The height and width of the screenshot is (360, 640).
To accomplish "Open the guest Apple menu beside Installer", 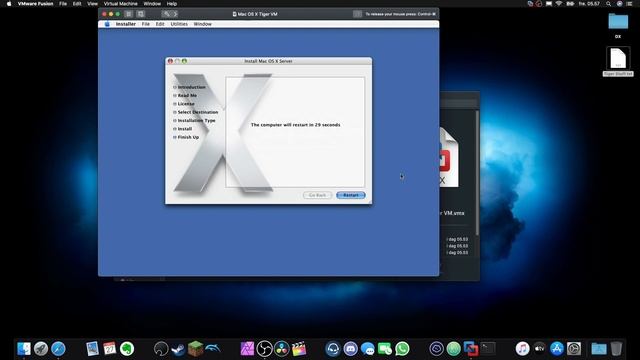I will pos(107,24).
